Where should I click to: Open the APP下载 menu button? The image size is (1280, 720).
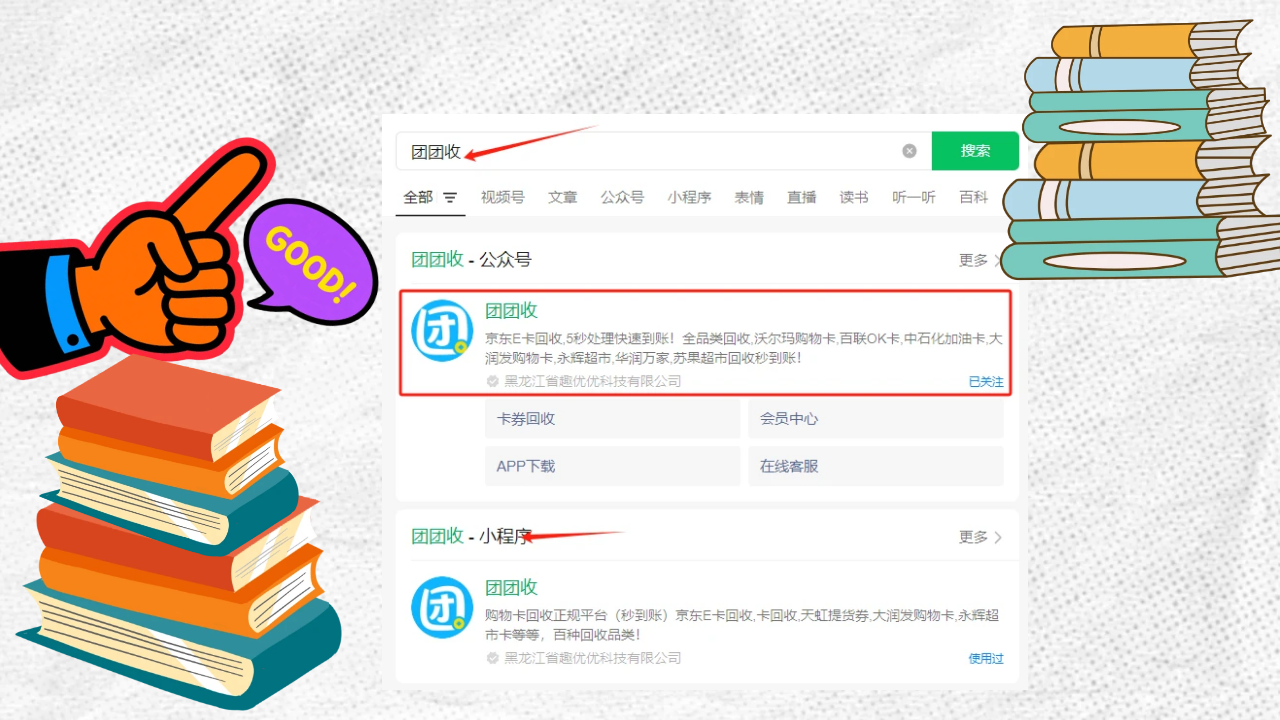tap(612, 467)
